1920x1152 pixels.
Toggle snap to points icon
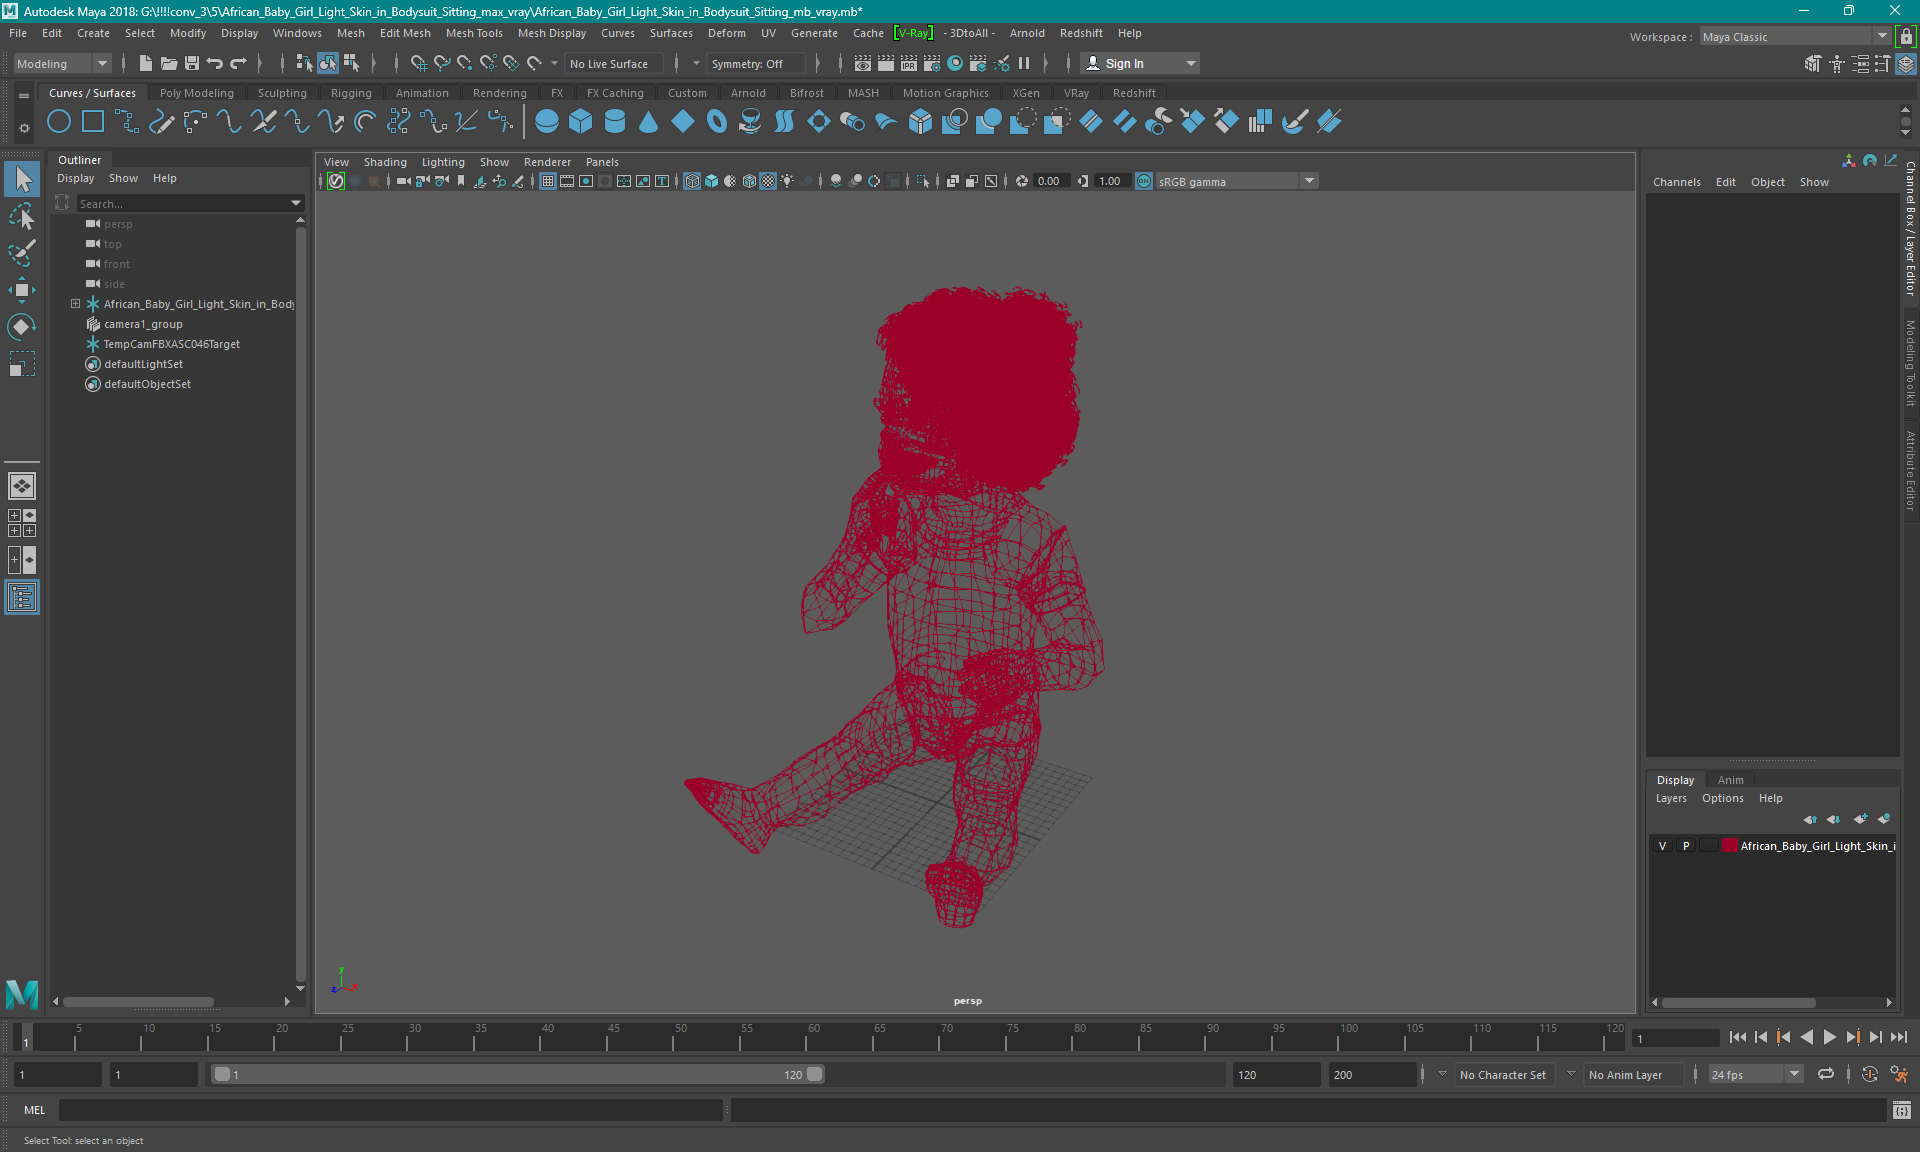[465, 63]
